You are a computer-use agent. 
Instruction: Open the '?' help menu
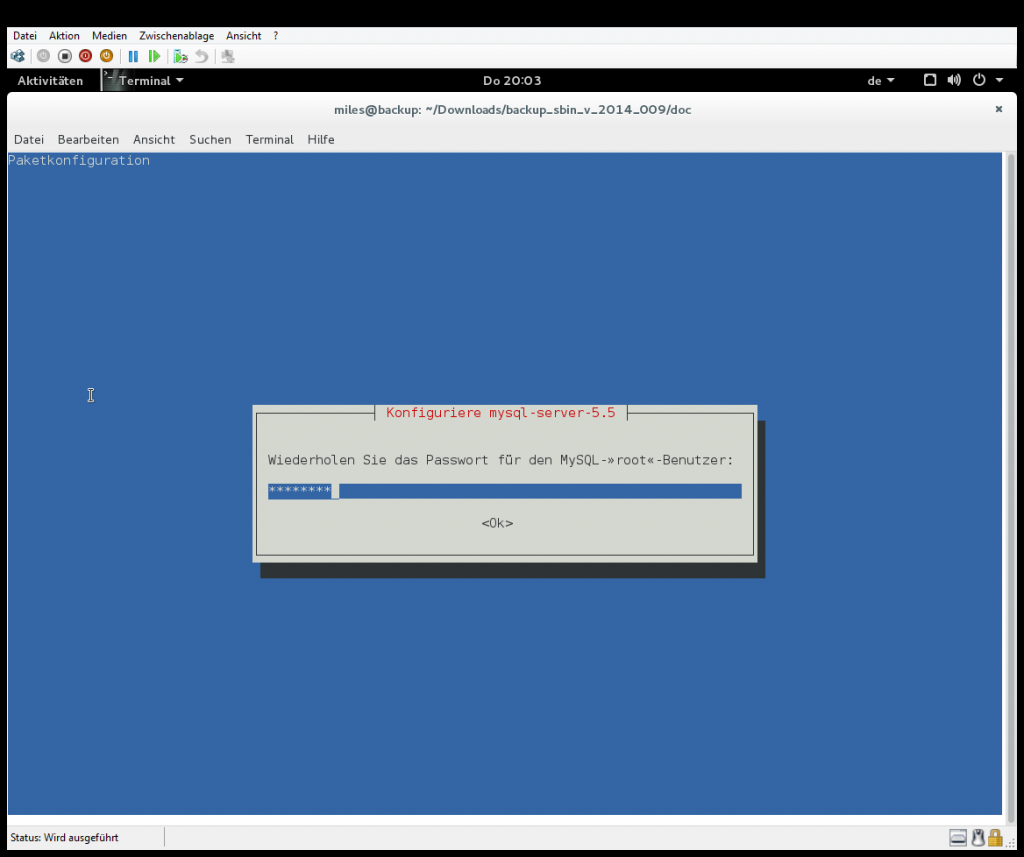coord(276,36)
